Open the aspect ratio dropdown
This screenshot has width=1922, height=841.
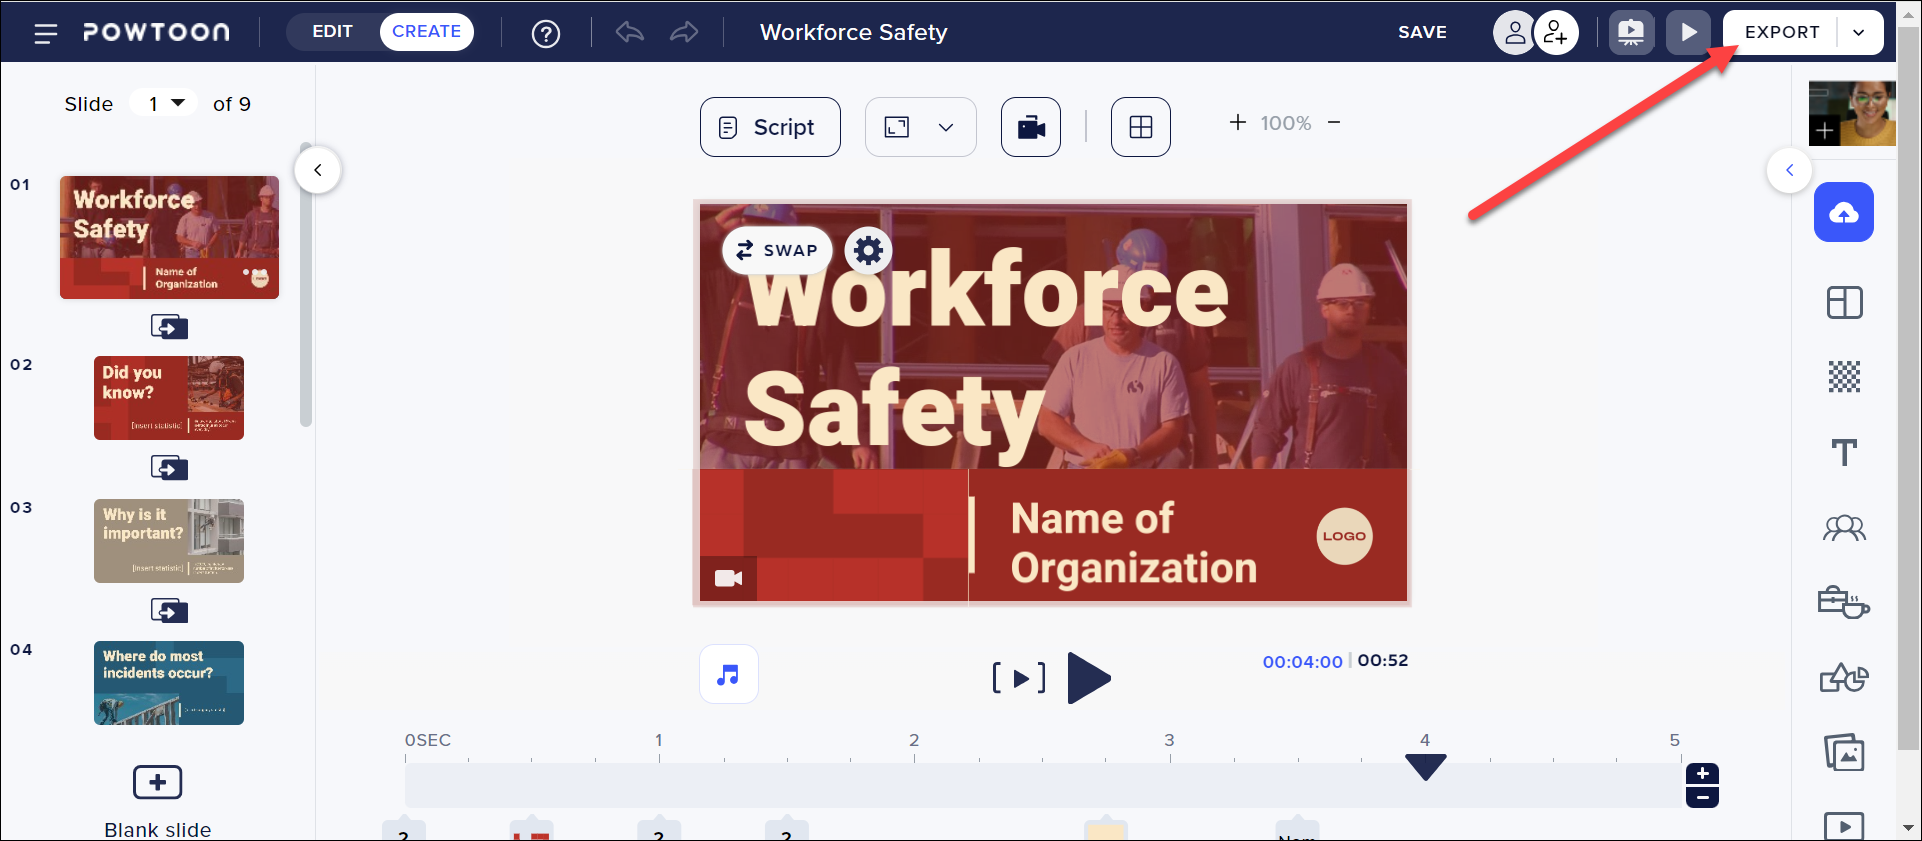tap(920, 127)
